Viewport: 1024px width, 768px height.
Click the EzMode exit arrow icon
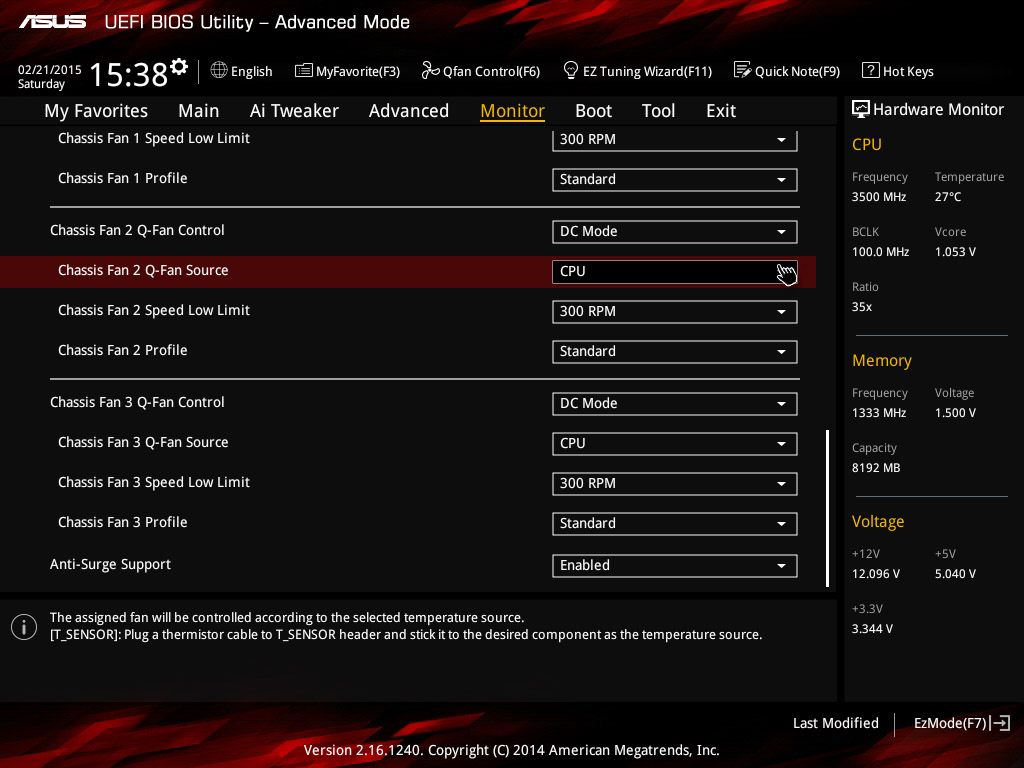point(1000,723)
